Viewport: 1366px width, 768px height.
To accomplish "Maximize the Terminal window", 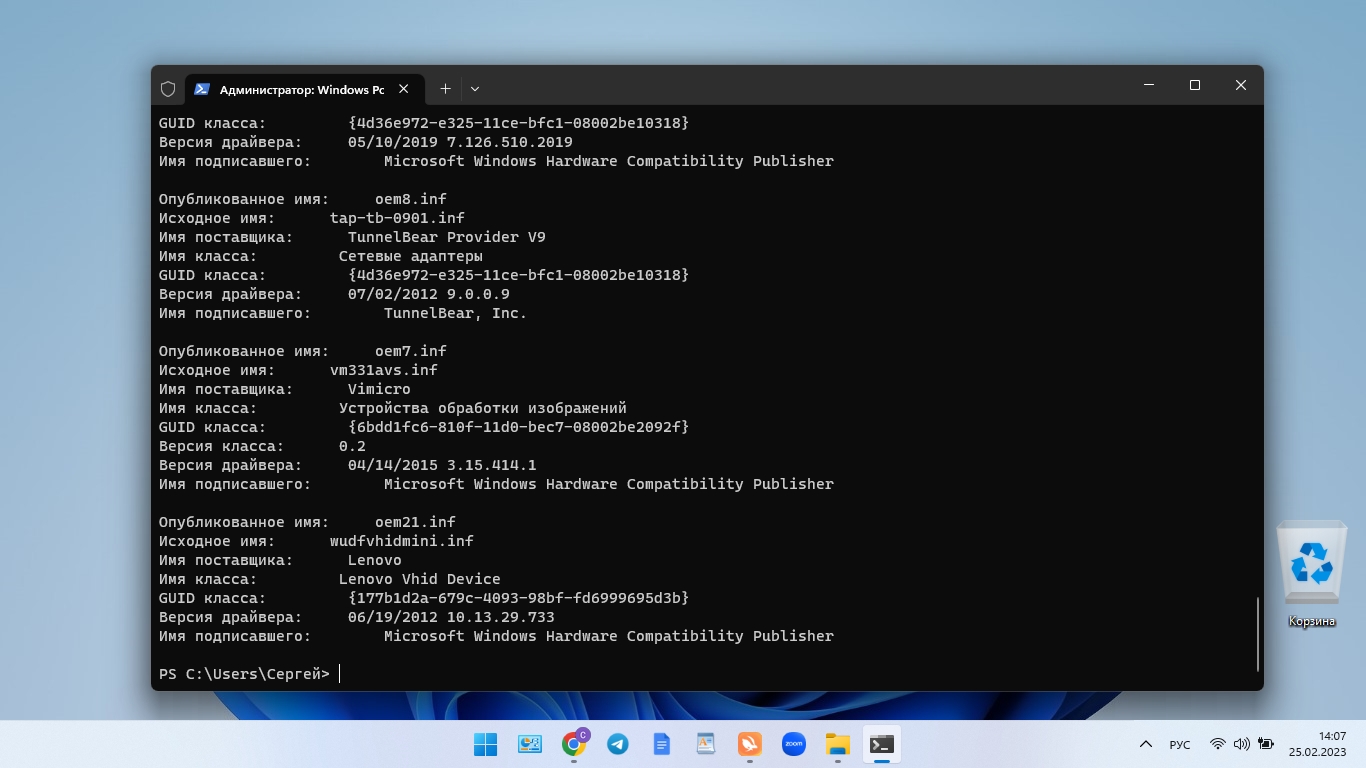I will coord(1195,85).
